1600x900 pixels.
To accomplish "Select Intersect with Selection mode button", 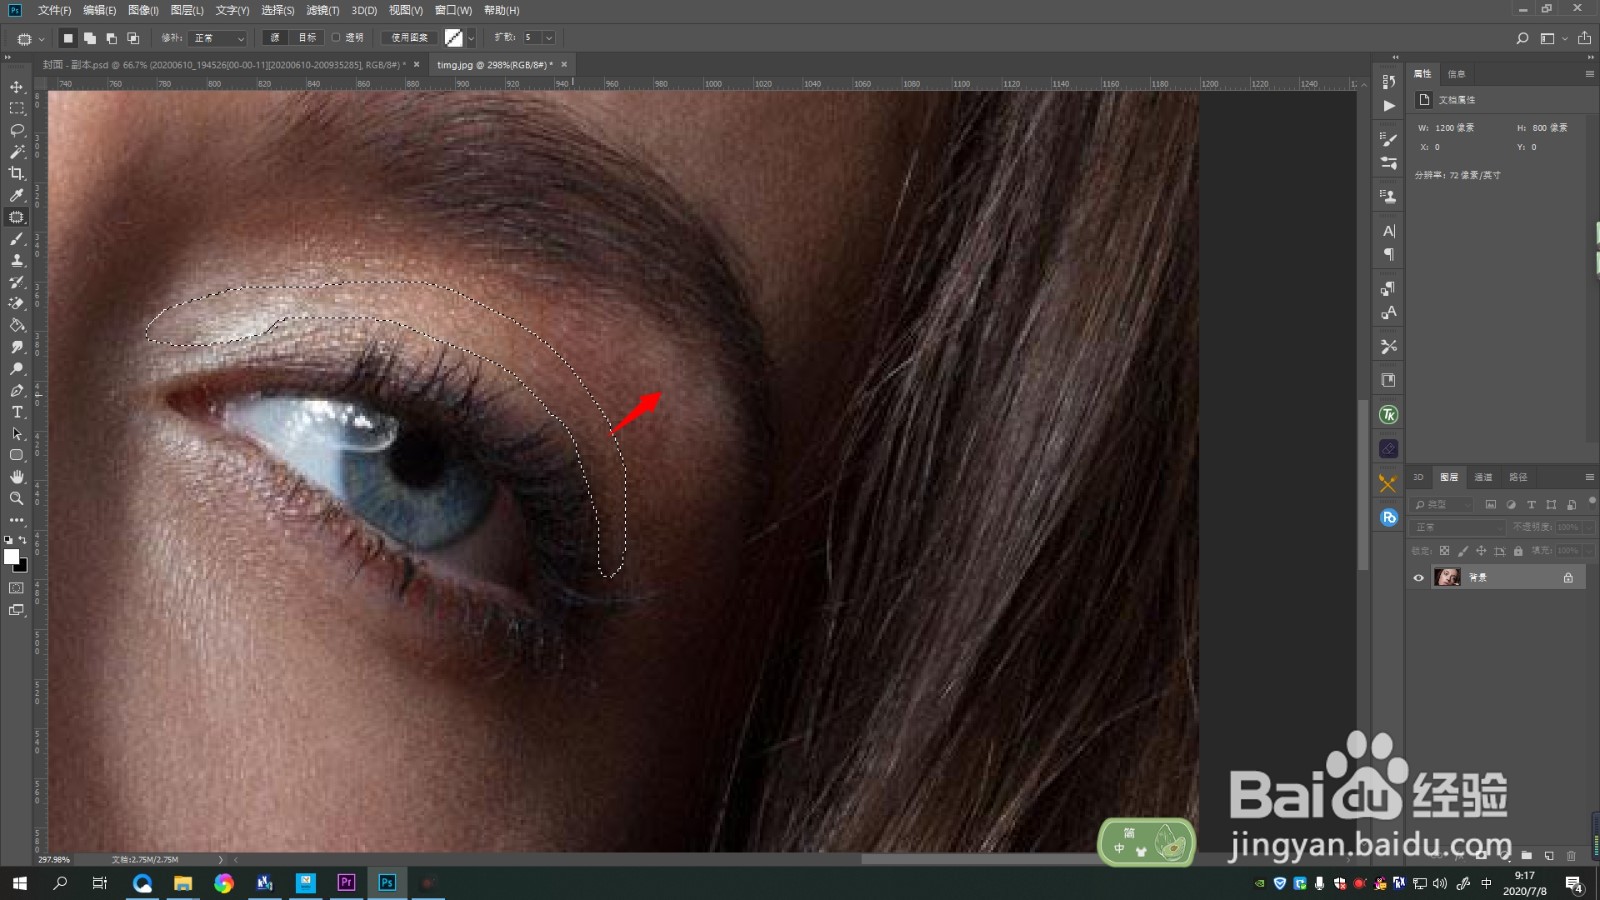I will pyautogui.click(x=133, y=38).
